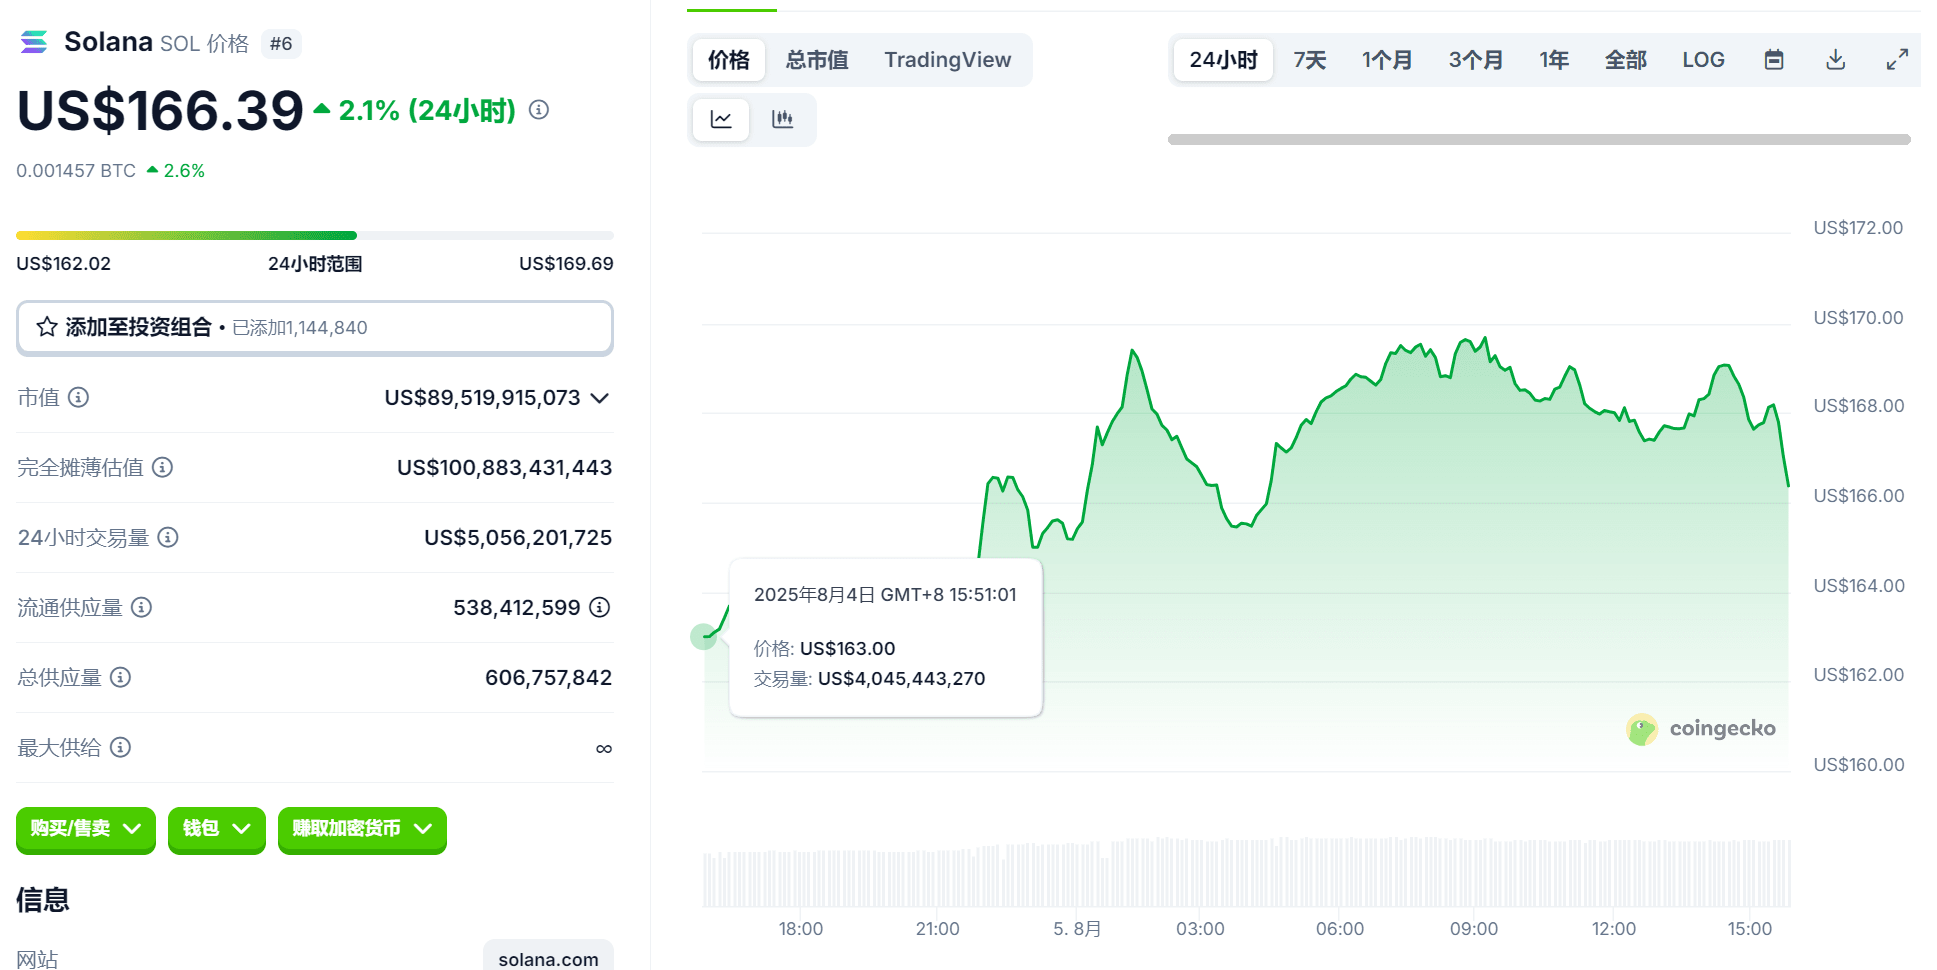Click the US$100,883,431,443 valuation value
This screenshot has height=970, width=1937.
point(504,467)
